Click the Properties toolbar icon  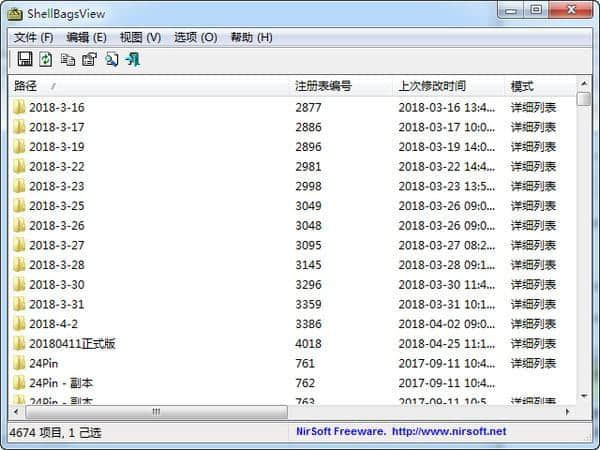[90, 60]
